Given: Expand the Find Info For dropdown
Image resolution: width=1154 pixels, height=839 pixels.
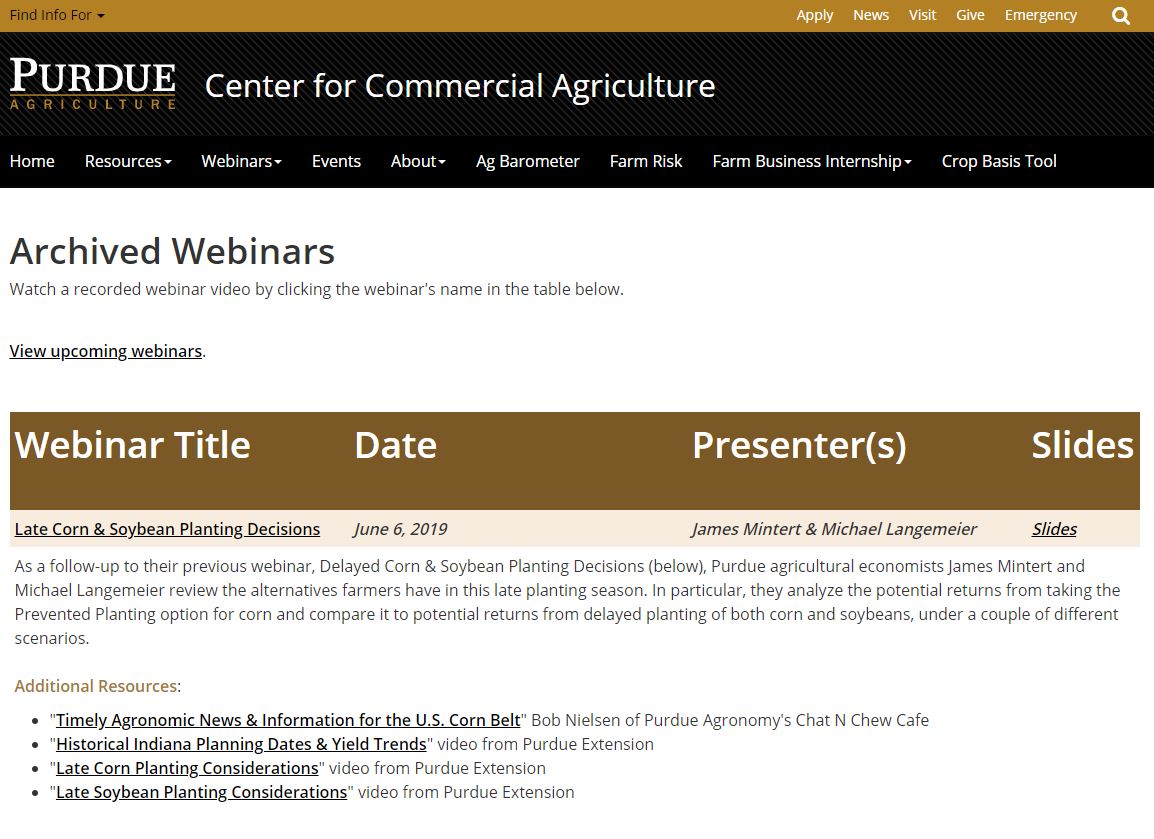Looking at the screenshot, I should click(x=57, y=15).
